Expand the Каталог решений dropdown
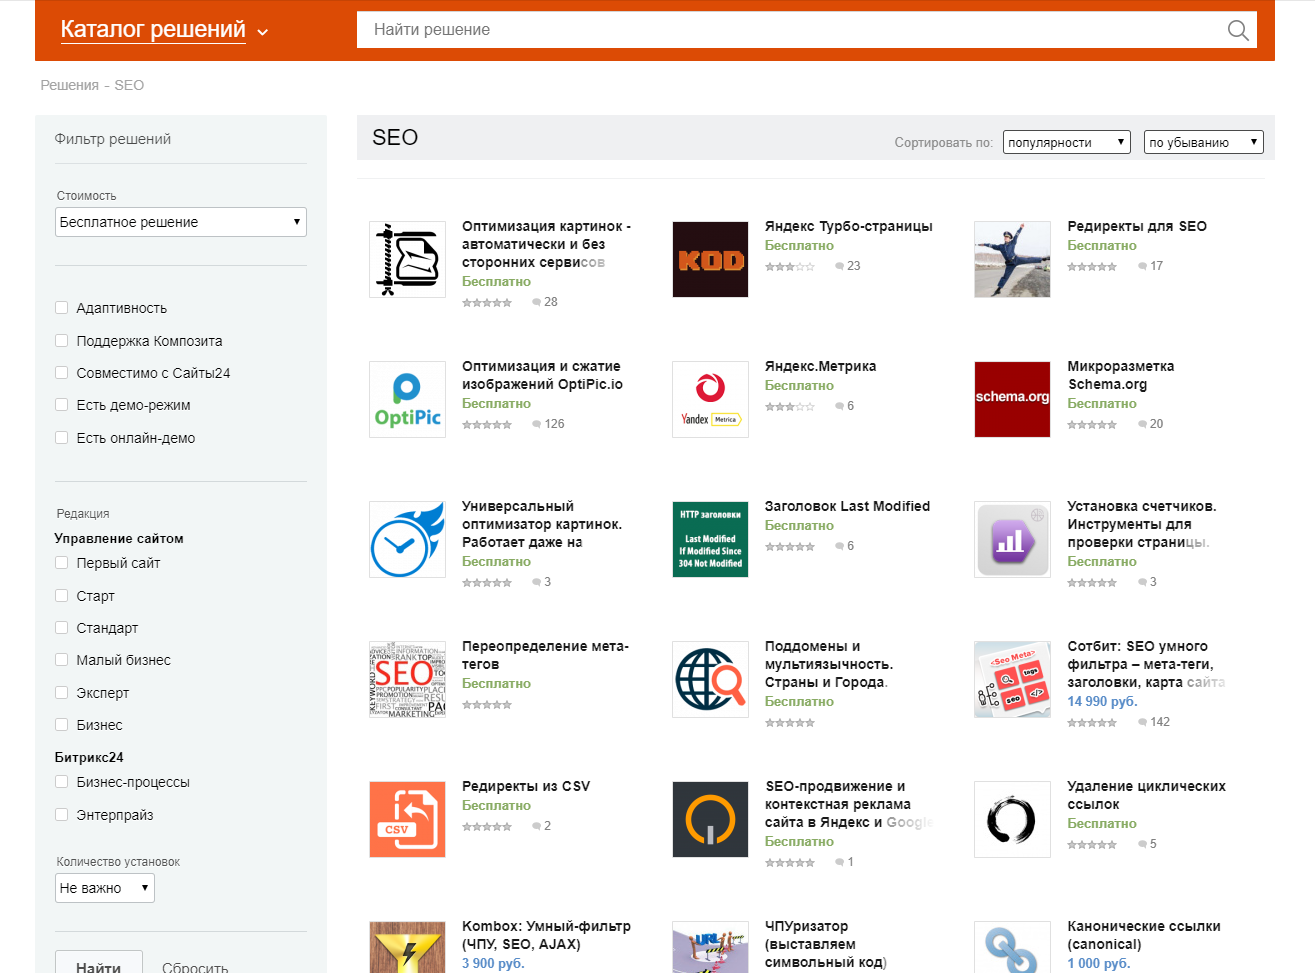1315x973 pixels. (x=164, y=30)
